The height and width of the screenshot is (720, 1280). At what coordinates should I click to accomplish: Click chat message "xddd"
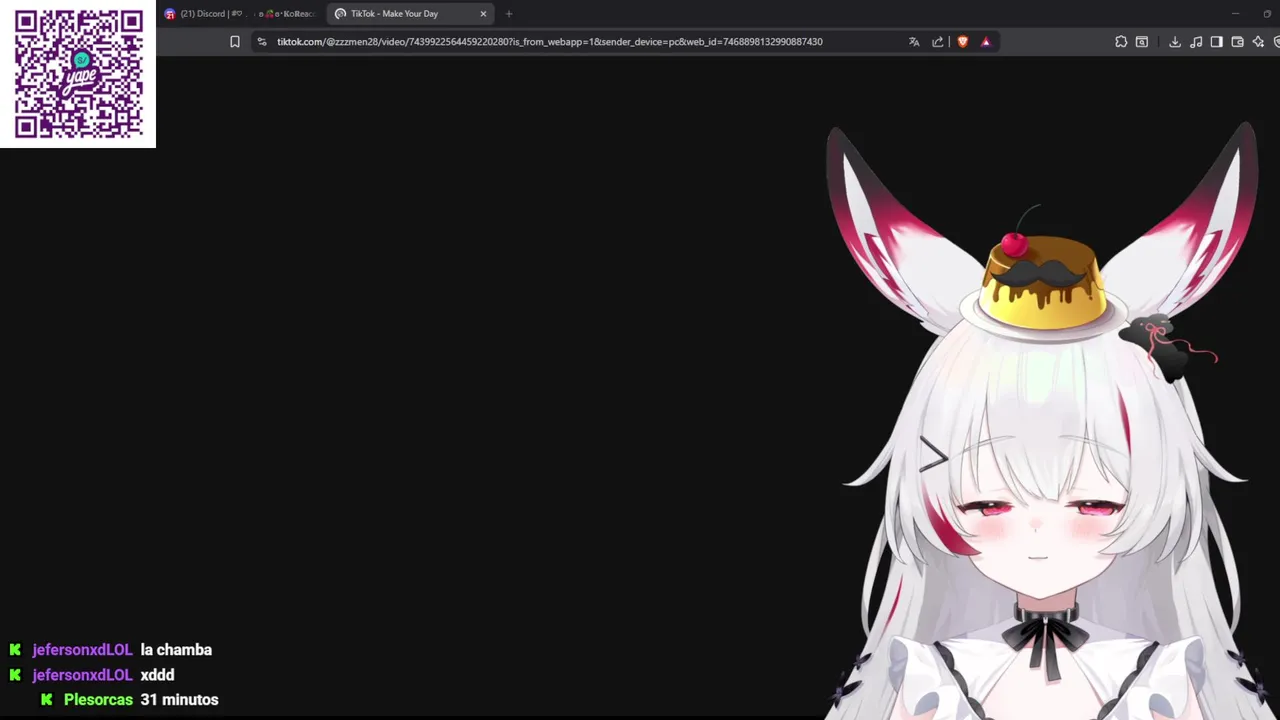[x=157, y=675]
